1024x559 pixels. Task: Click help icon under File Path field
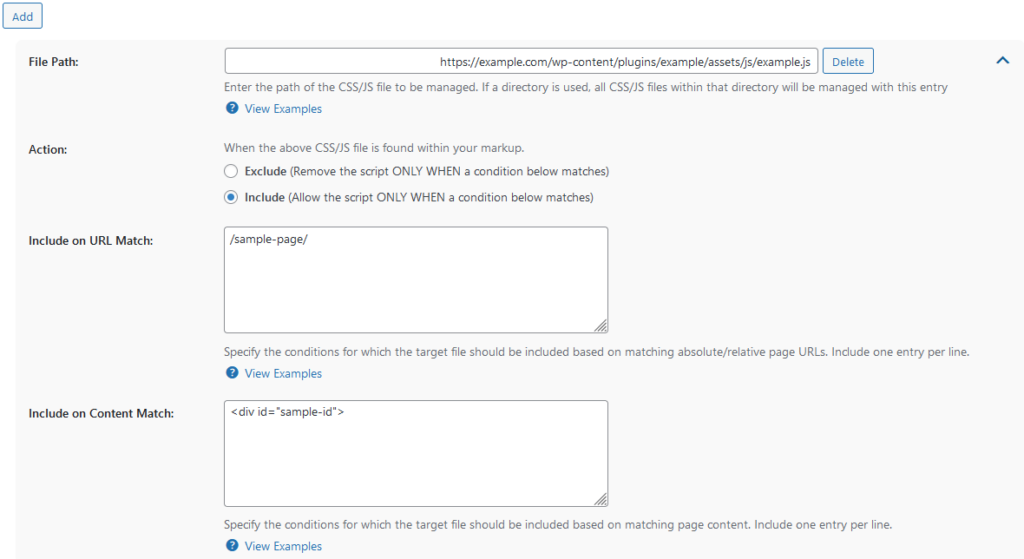(232, 109)
